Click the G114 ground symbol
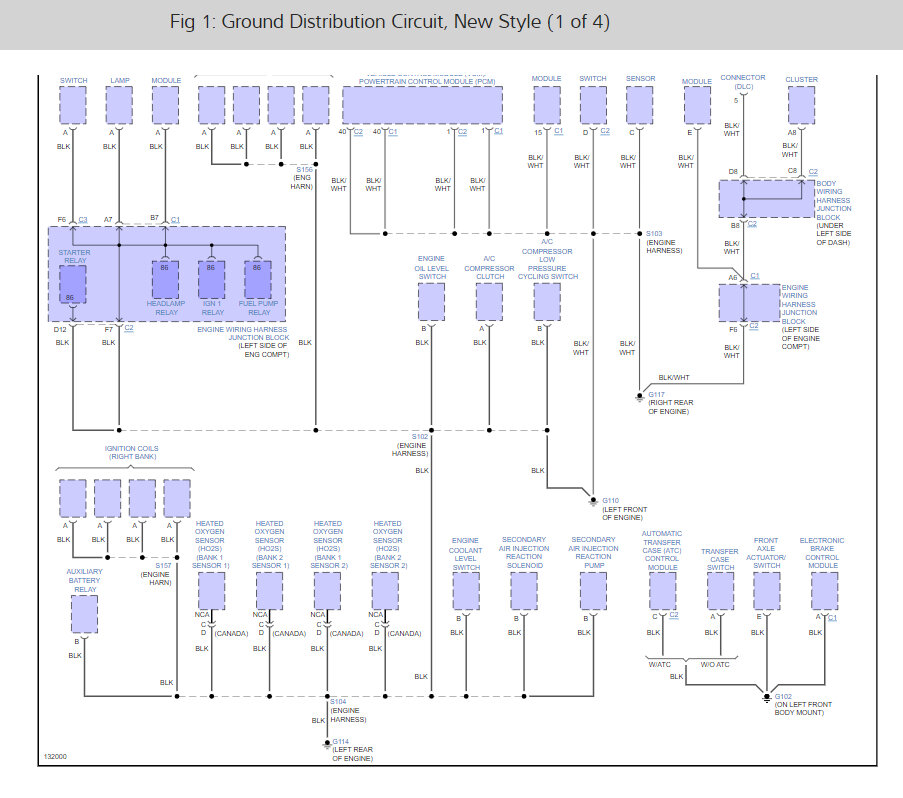903x798 pixels. (x=327, y=743)
